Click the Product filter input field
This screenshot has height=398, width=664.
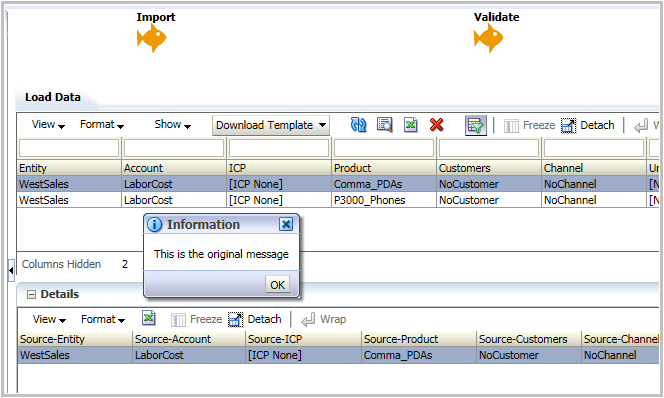click(x=384, y=148)
